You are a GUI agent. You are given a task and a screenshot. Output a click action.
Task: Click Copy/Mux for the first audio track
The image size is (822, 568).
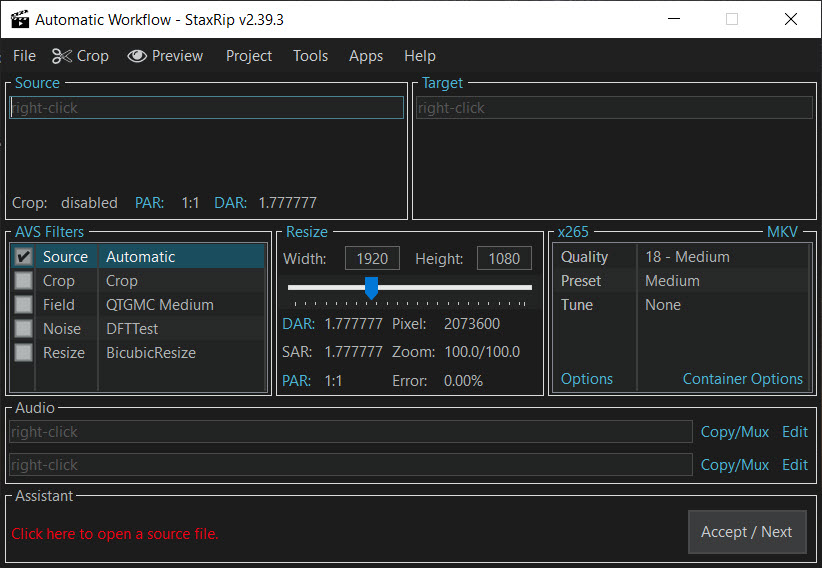[x=734, y=432]
